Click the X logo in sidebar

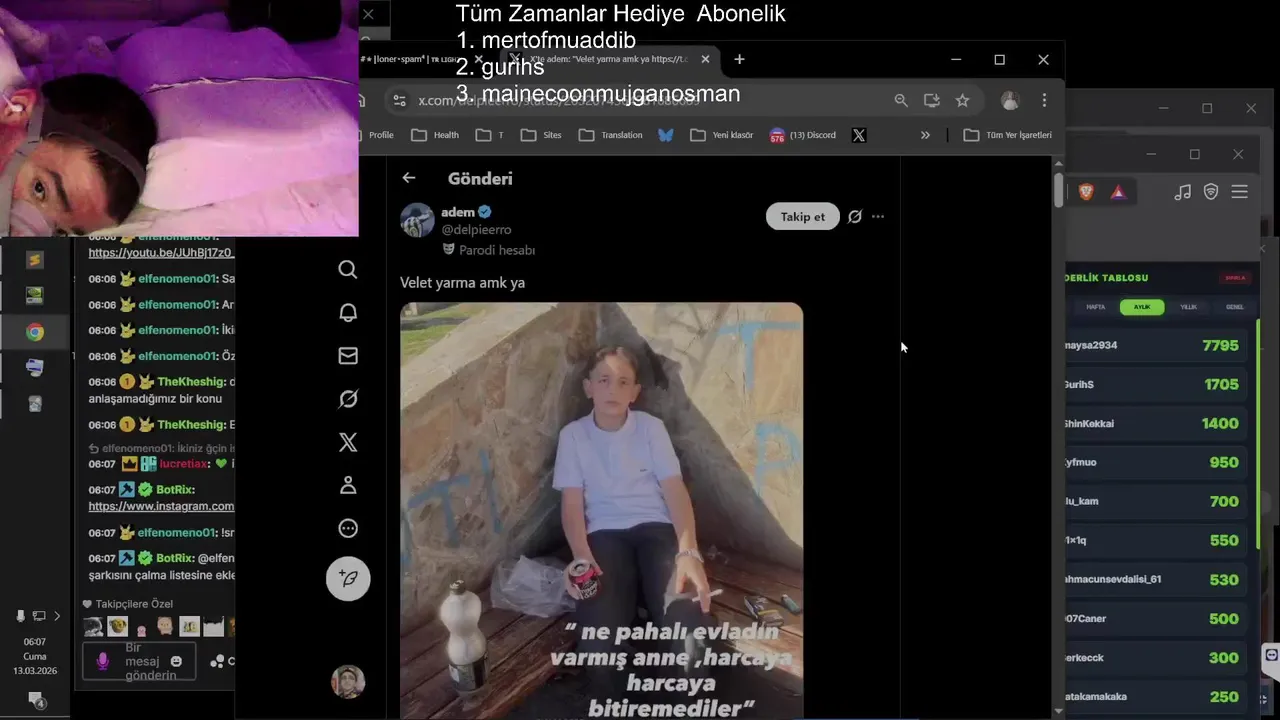(x=348, y=442)
